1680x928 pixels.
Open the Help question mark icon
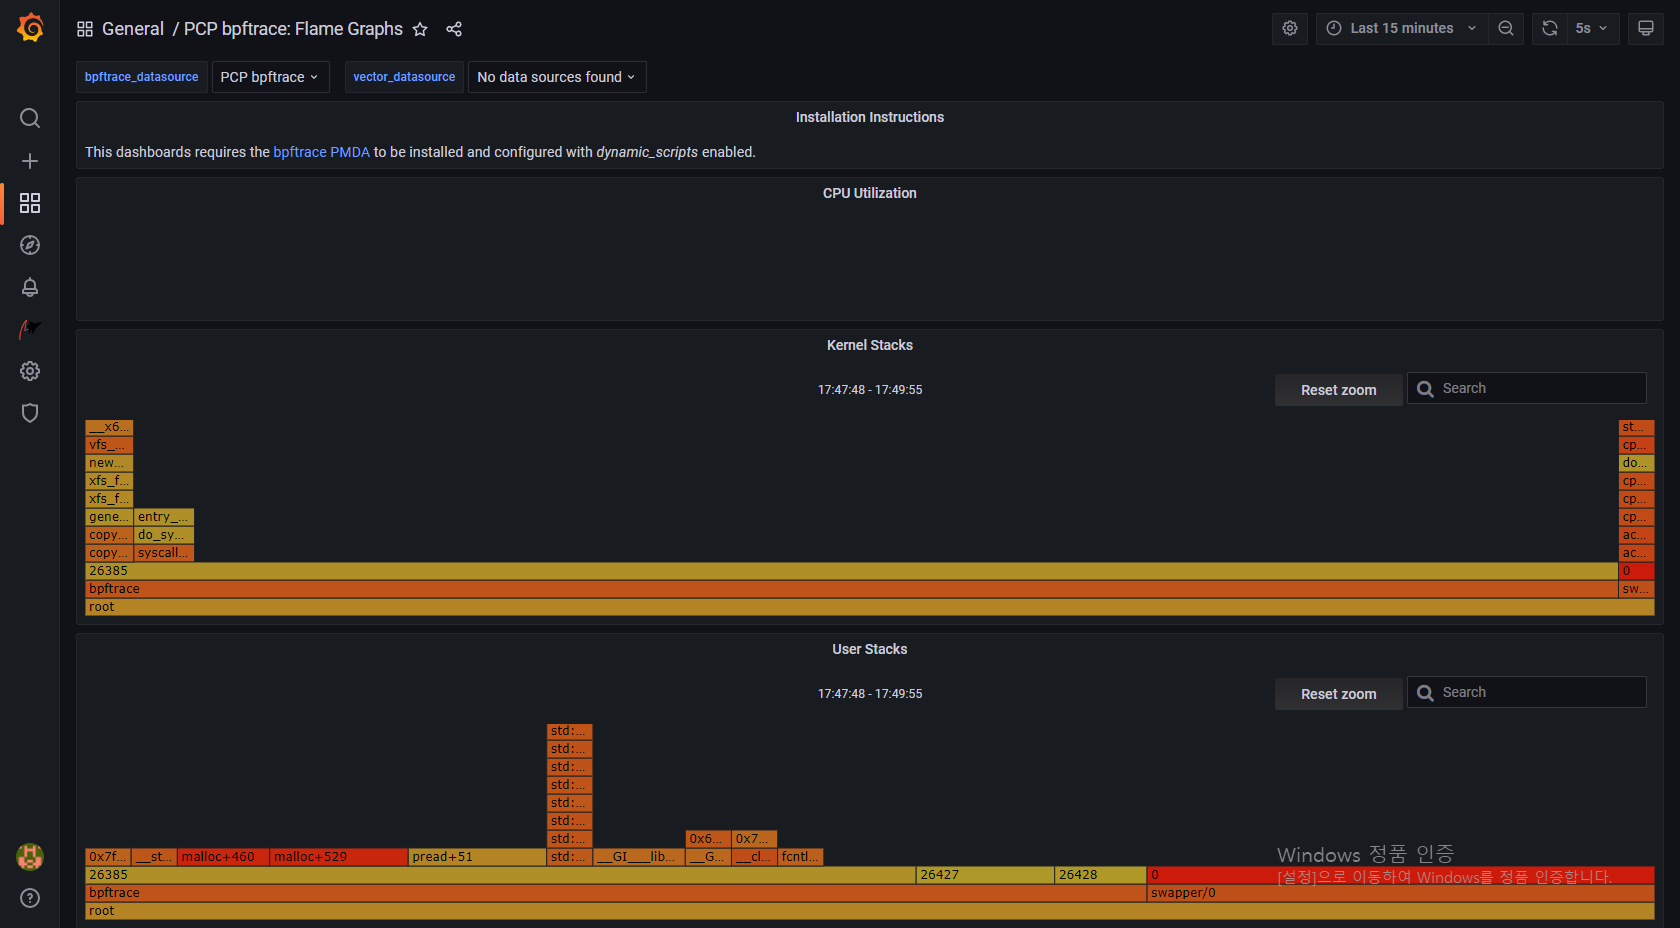tap(30, 898)
